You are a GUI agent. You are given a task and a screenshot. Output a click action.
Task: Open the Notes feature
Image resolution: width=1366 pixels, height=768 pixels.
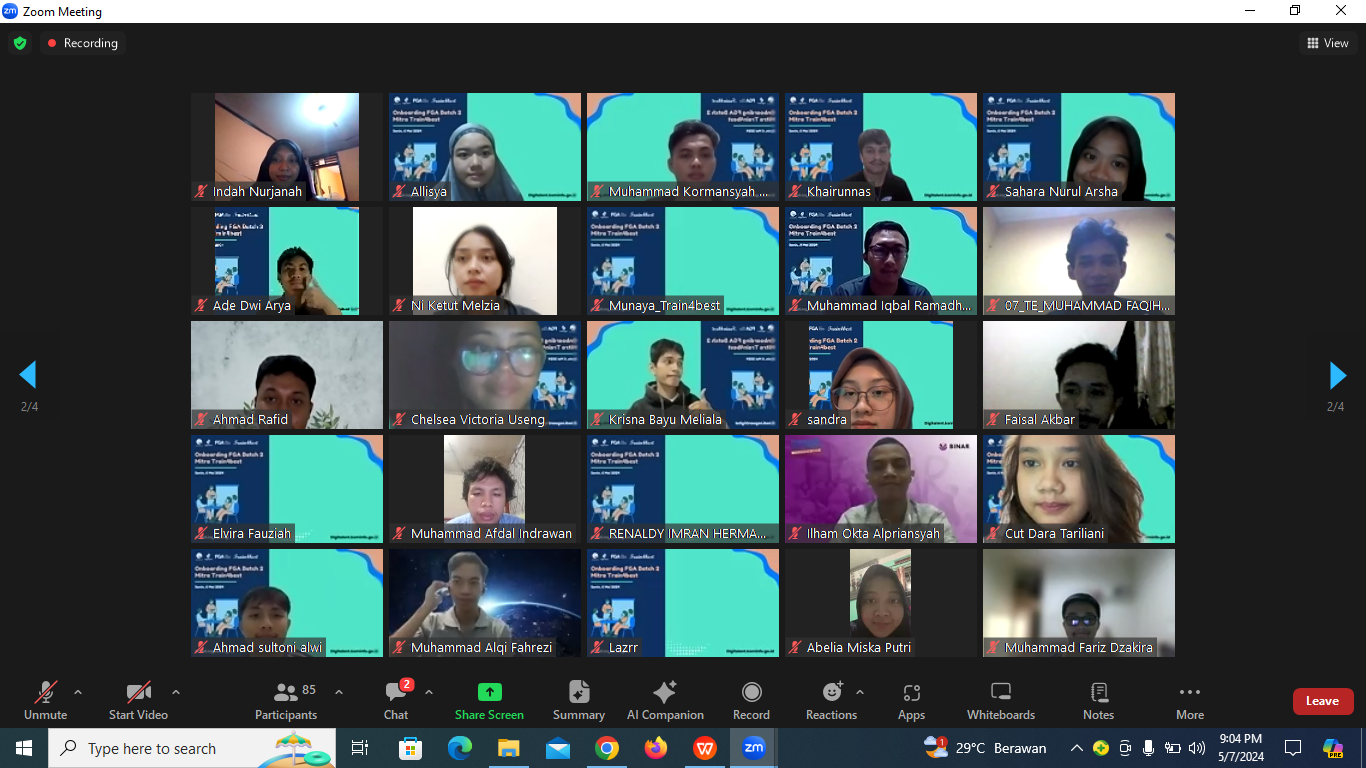click(1098, 700)
